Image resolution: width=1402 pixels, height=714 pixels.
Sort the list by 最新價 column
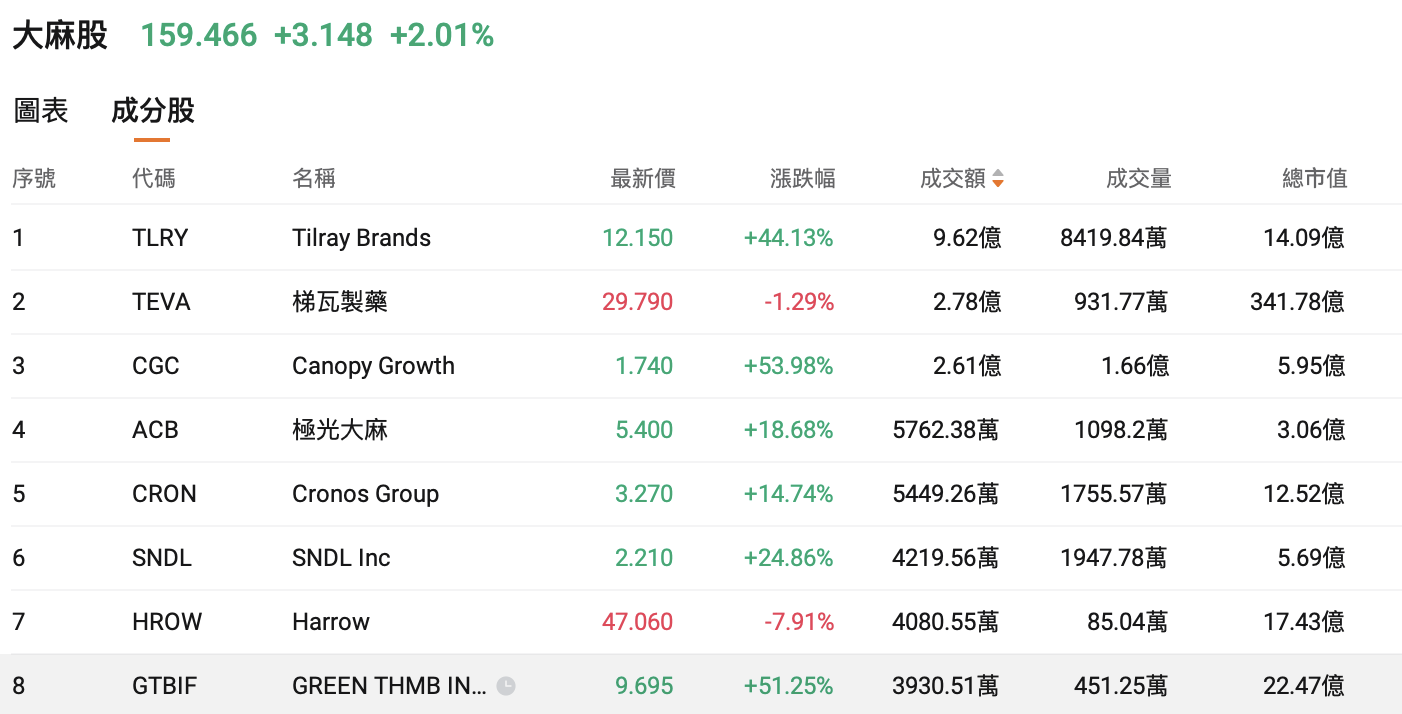pyautogui.click(x=643, y=179)
